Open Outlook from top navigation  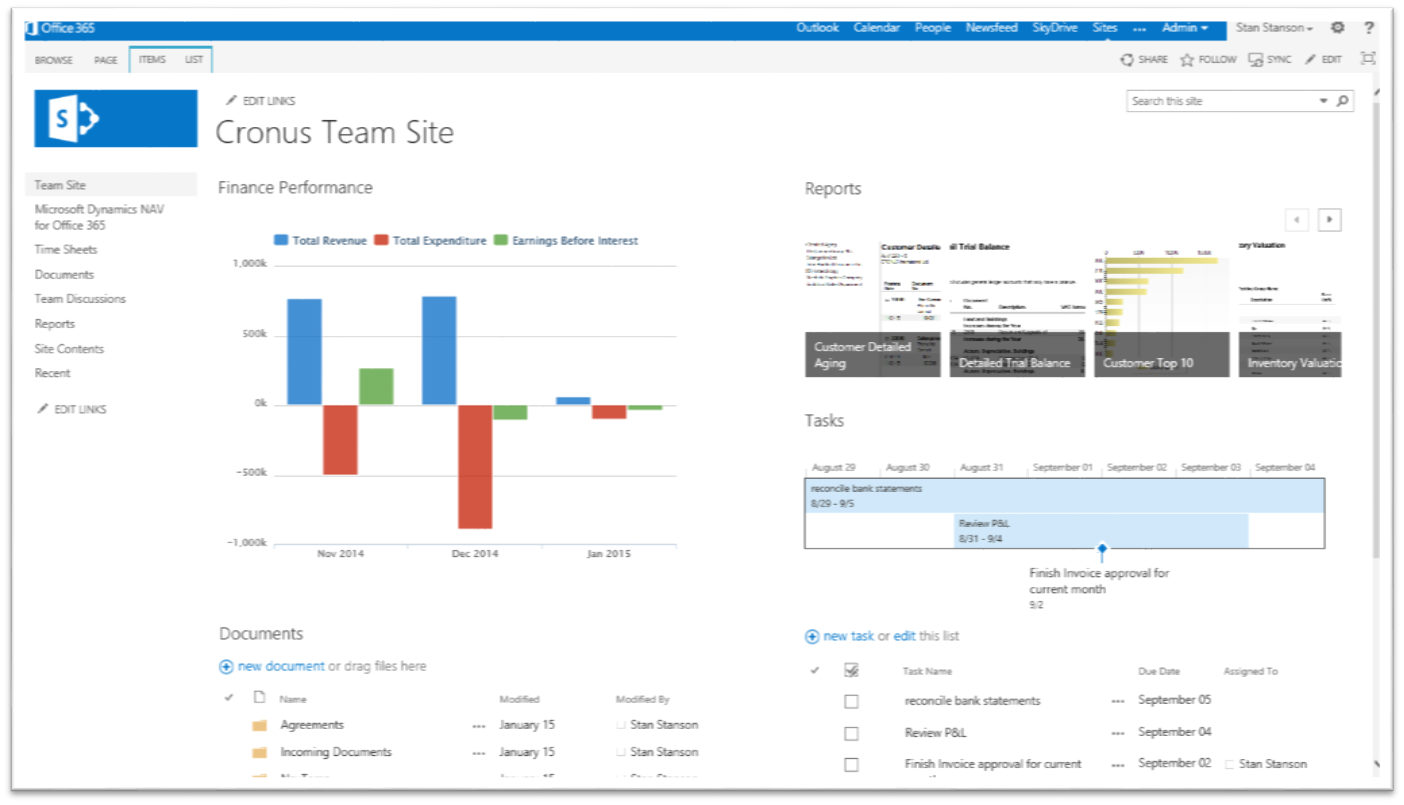tap(817, 28)
